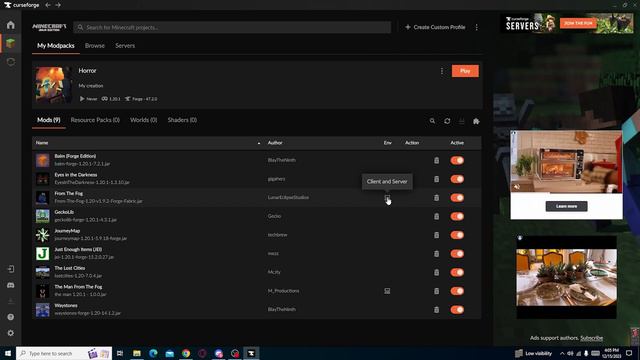This screenshot has width=640, height=360.
Task: Click the From The Fog environment icon
Action: [387, 198]
